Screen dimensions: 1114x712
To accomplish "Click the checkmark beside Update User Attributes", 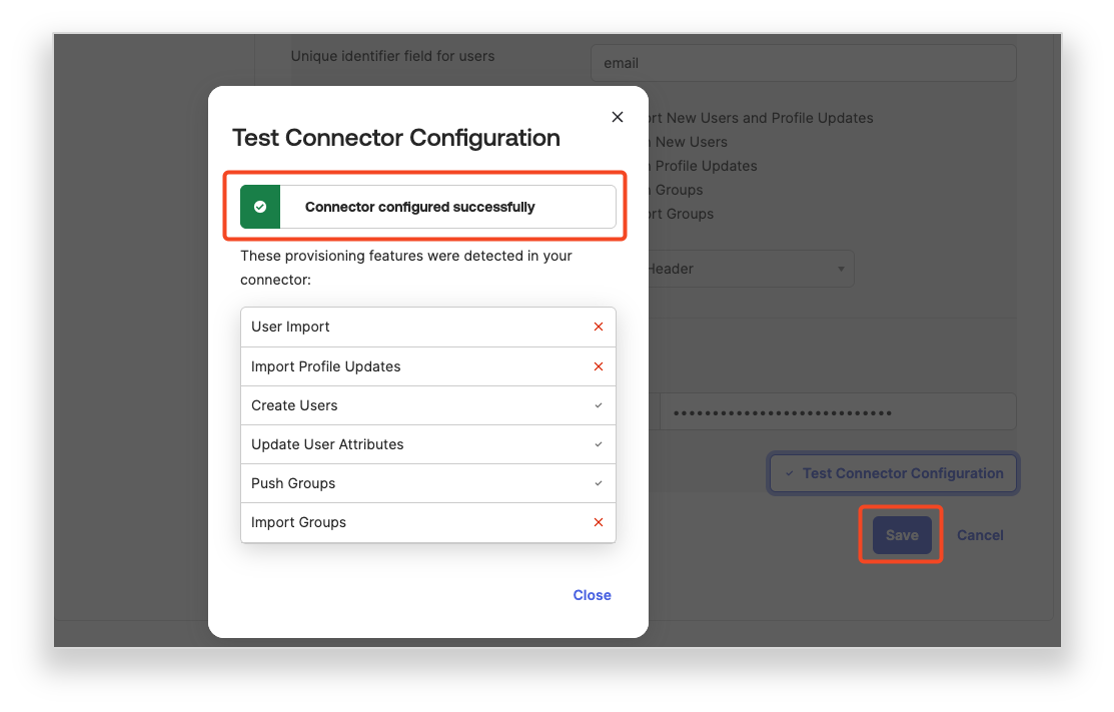I will coord(598,445).
